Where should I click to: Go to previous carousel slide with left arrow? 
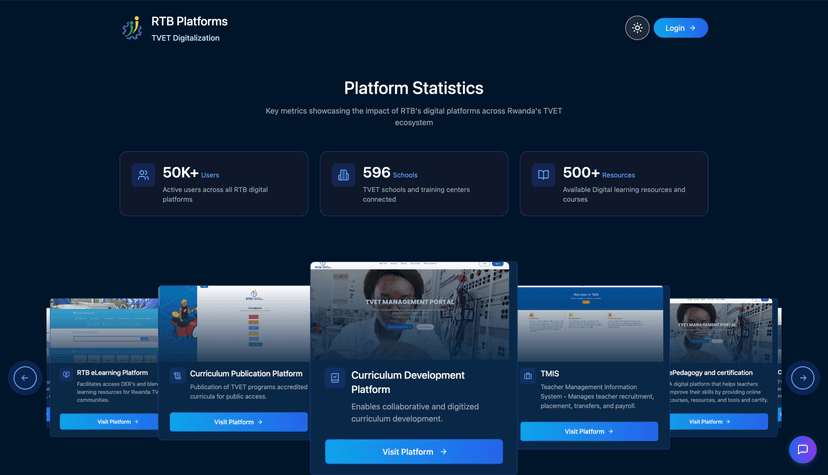(25, 377)
